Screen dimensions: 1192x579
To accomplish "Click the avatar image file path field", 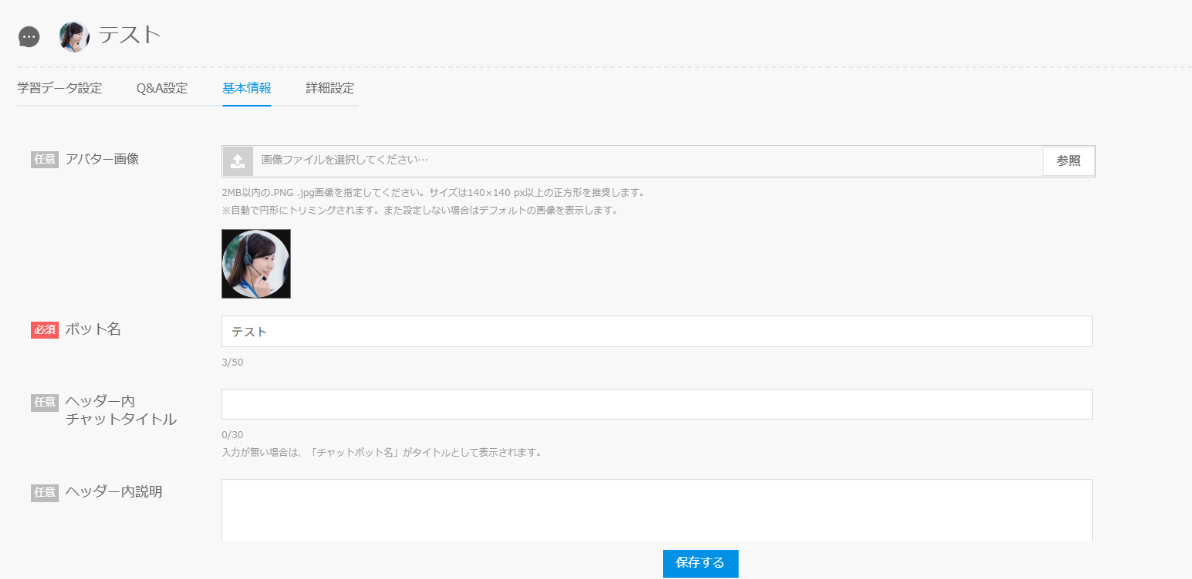I will pyautogui.click(x=648, y=161).
